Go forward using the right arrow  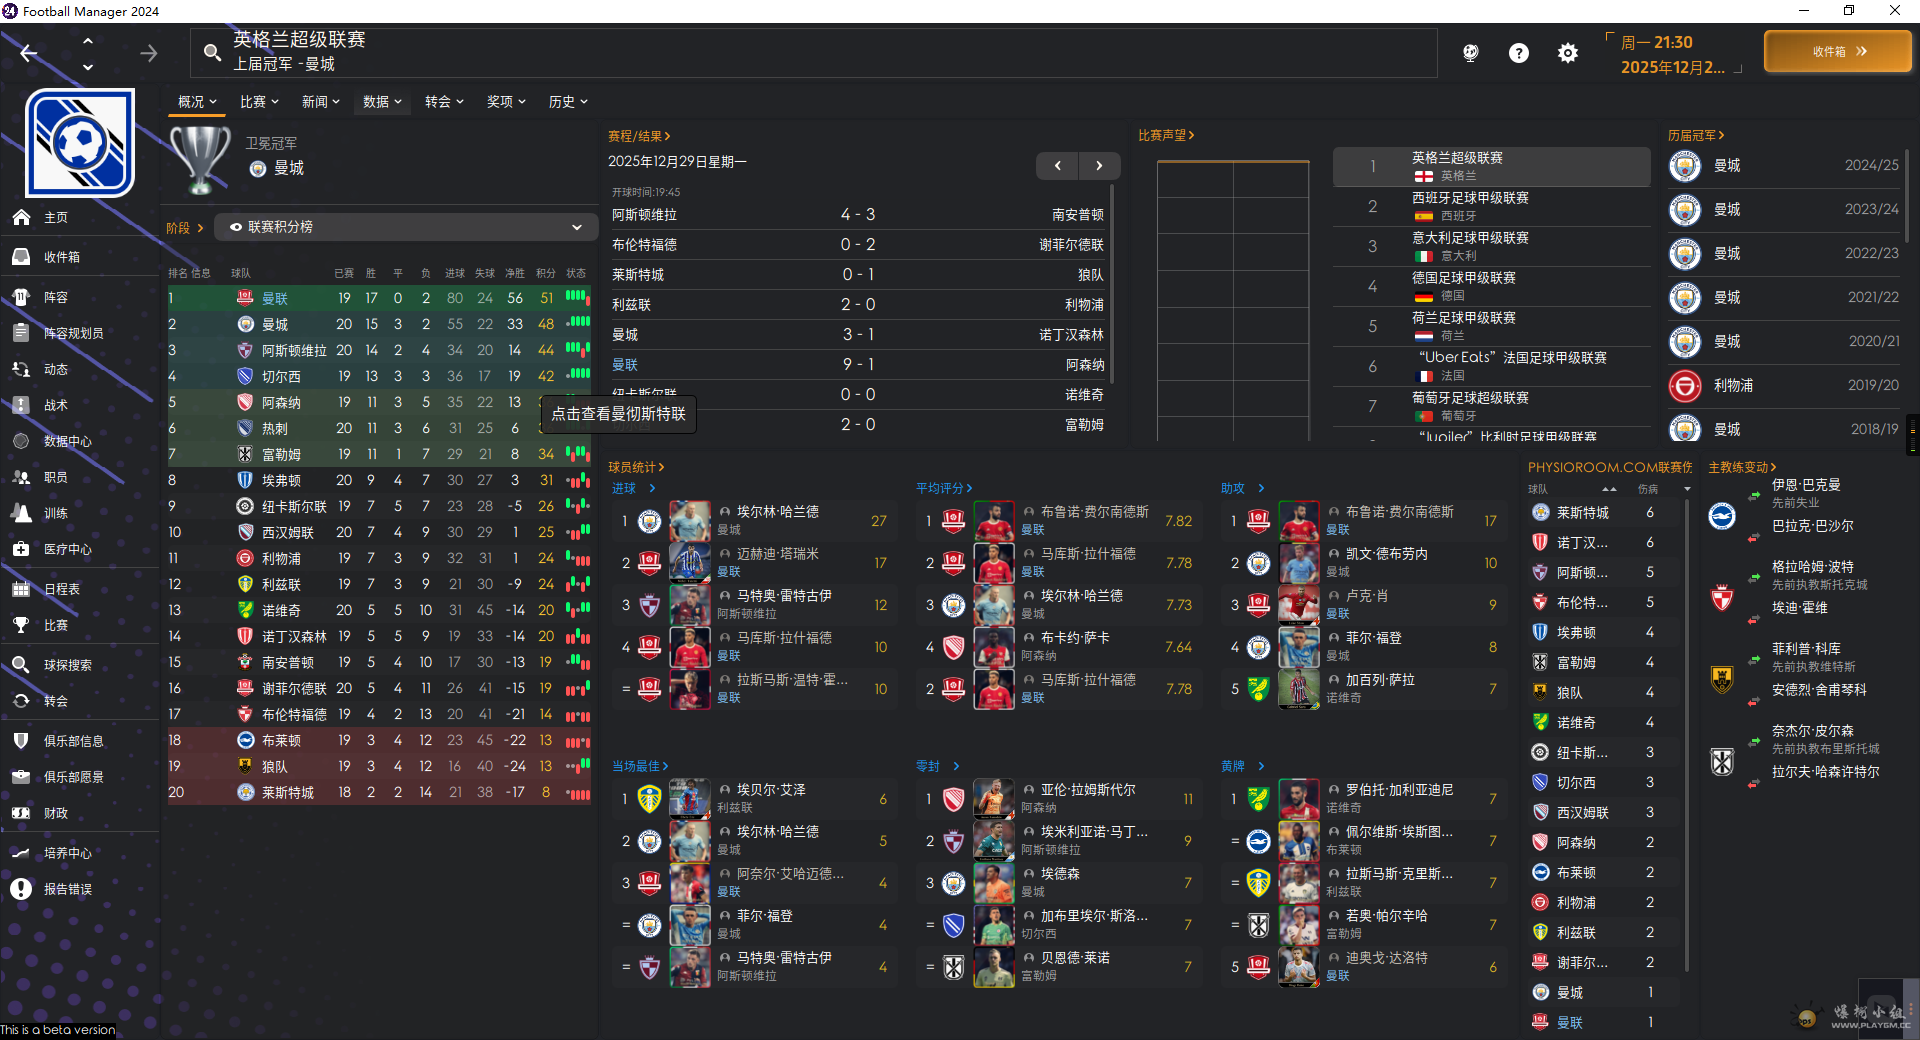click(x=148, y=53)
